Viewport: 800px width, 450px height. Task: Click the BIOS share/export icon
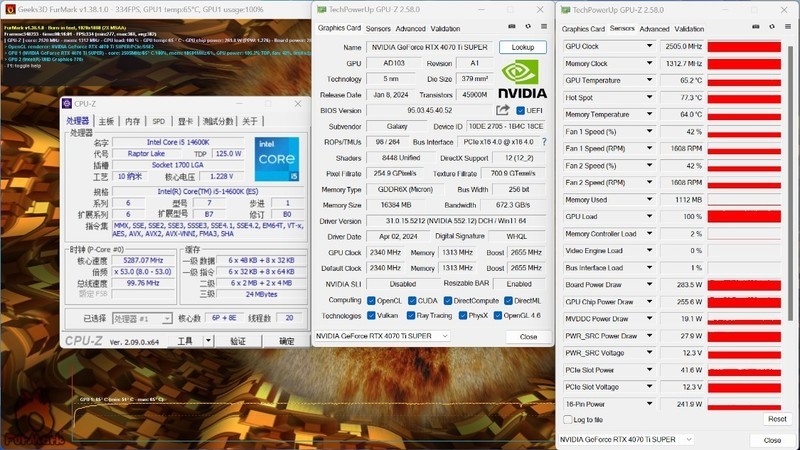coord(503,110)
